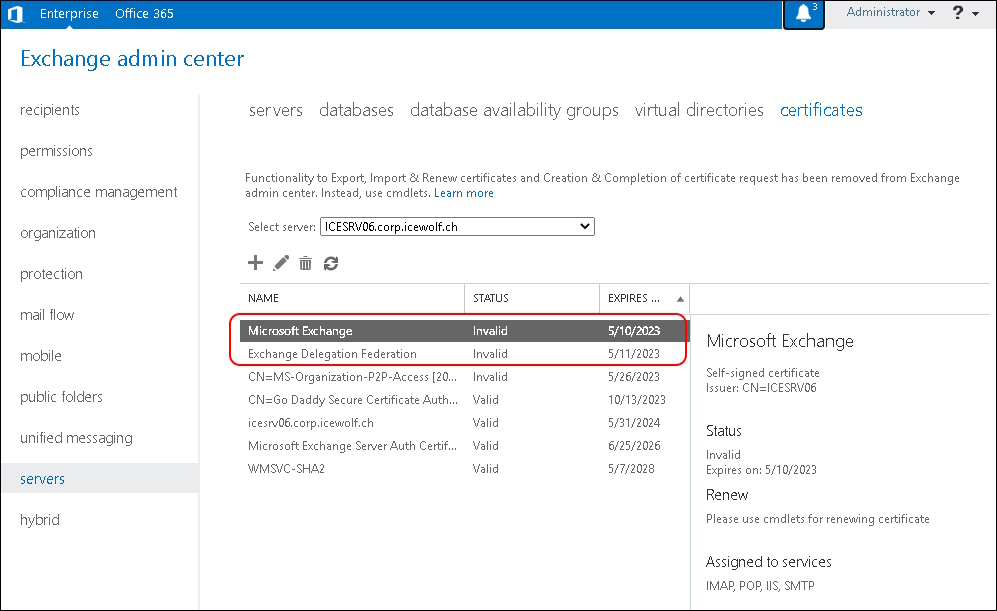Open the notifications bell
Viewport: 997px width, 611px height.
[804, 13]
